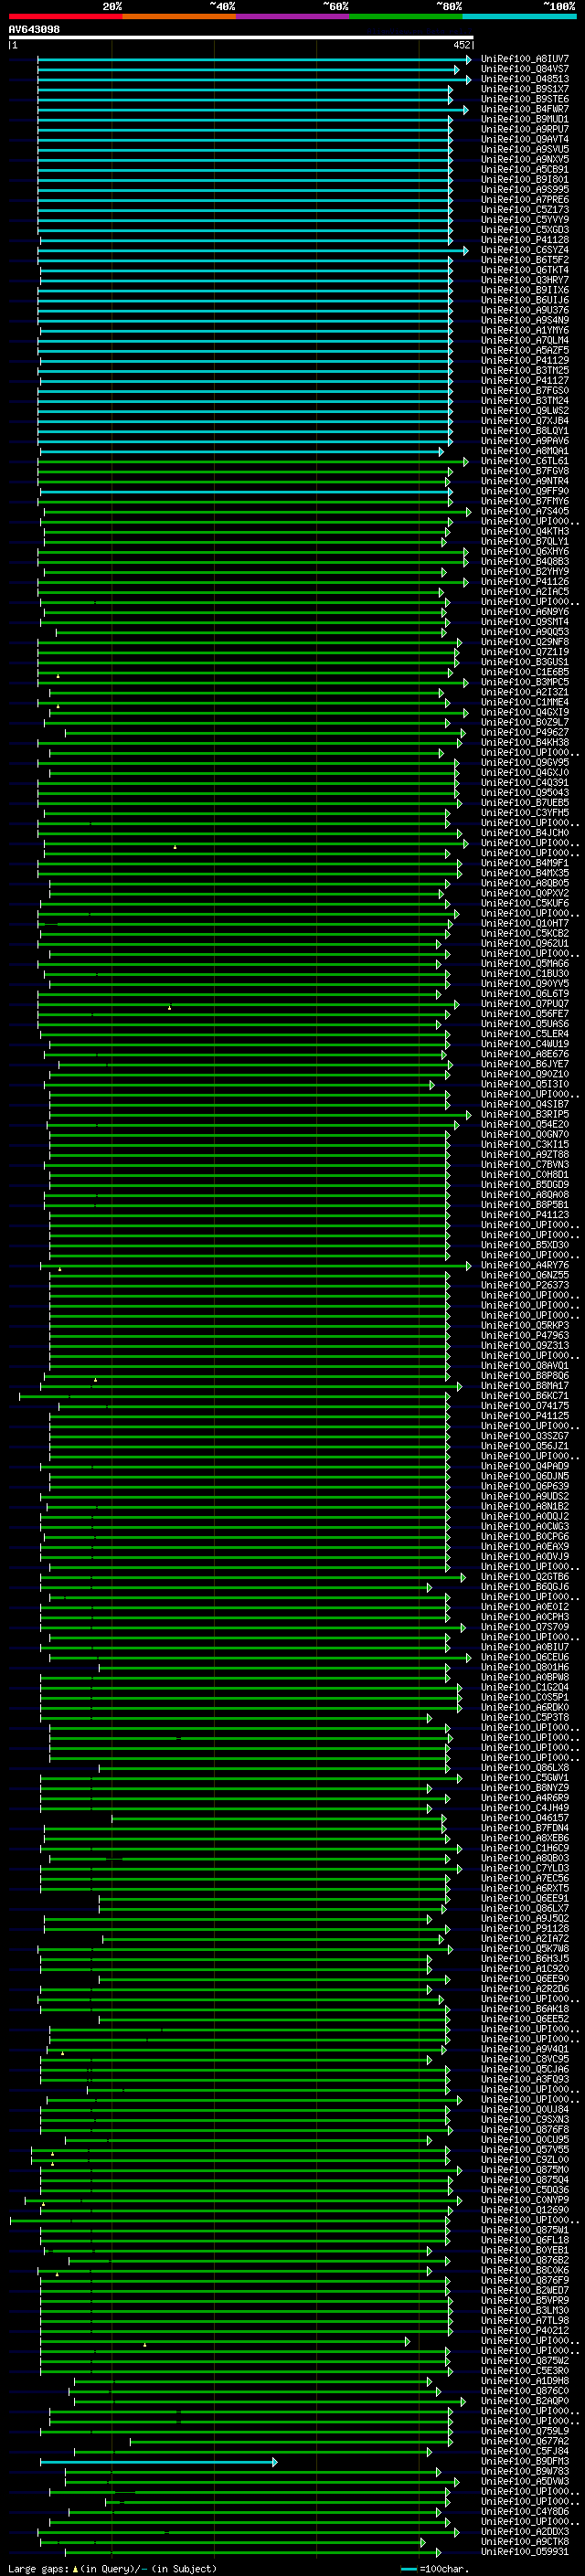Select label UniRef100_C5Z173
Viewport: 585px width, 2576px height.
pos(524,210)
